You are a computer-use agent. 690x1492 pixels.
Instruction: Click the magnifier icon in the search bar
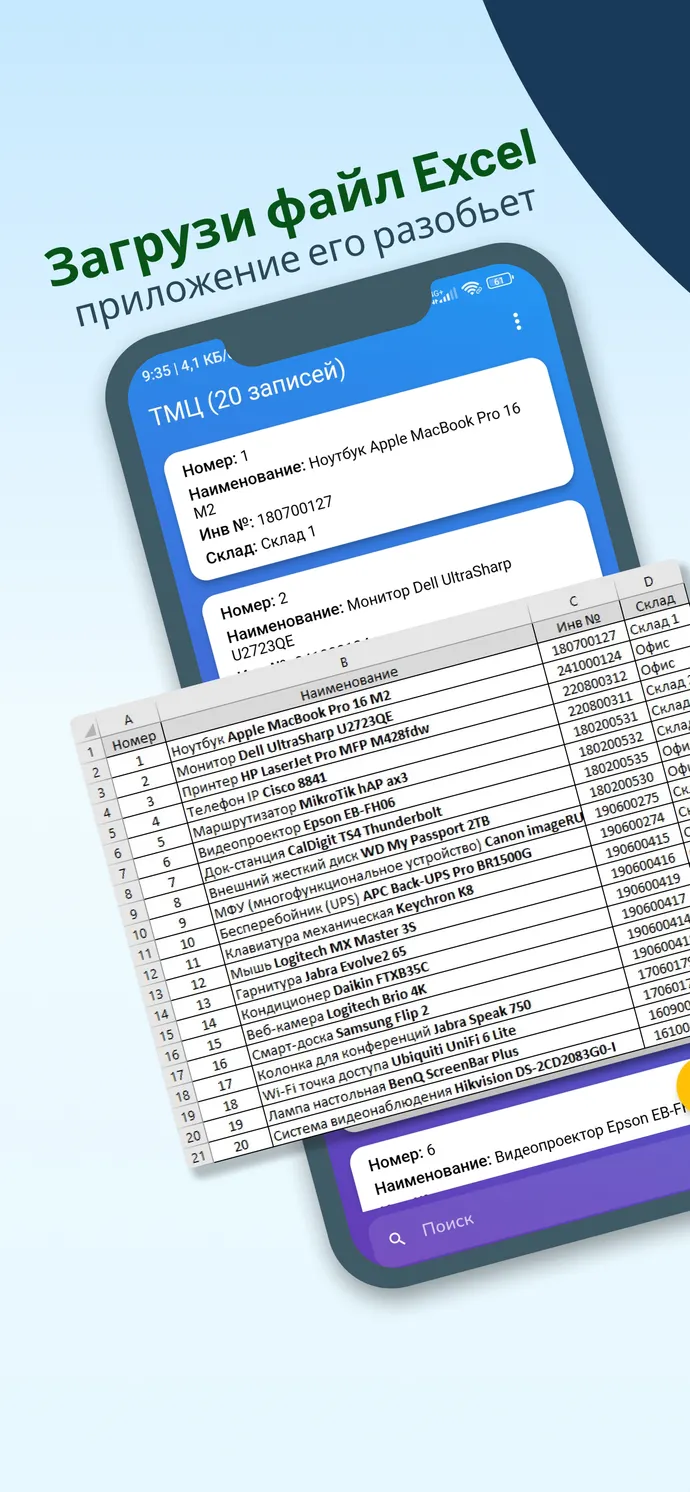pos(397,1239)
